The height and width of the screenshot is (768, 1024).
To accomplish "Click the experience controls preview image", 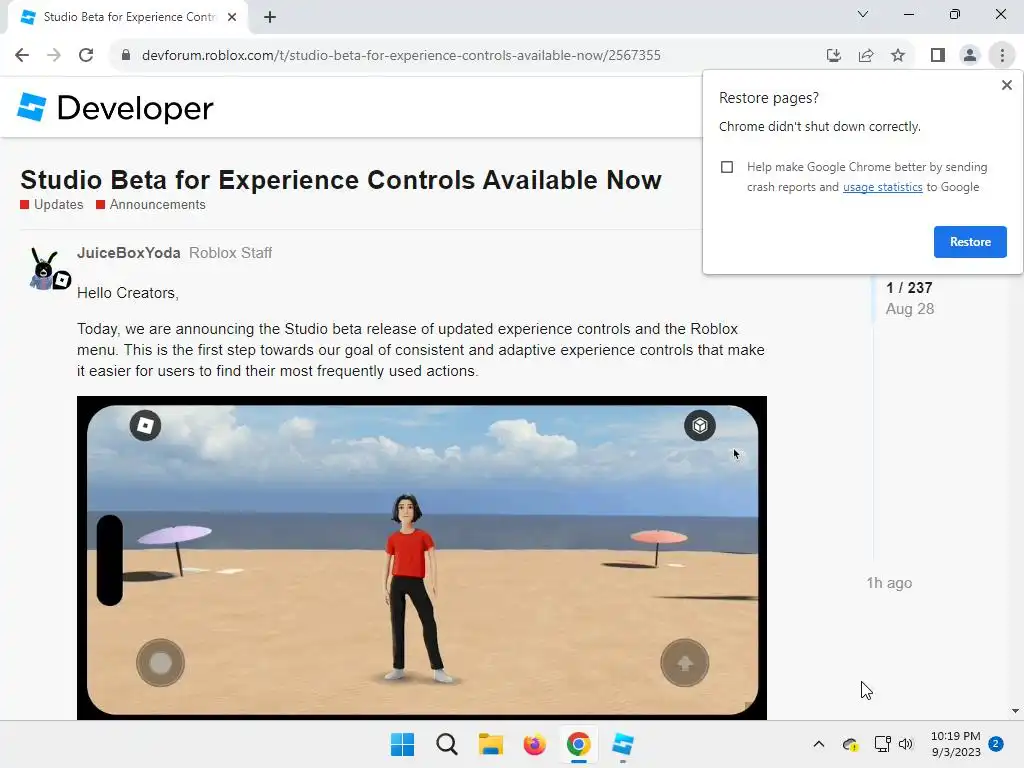I will click(x=422, y=558).
